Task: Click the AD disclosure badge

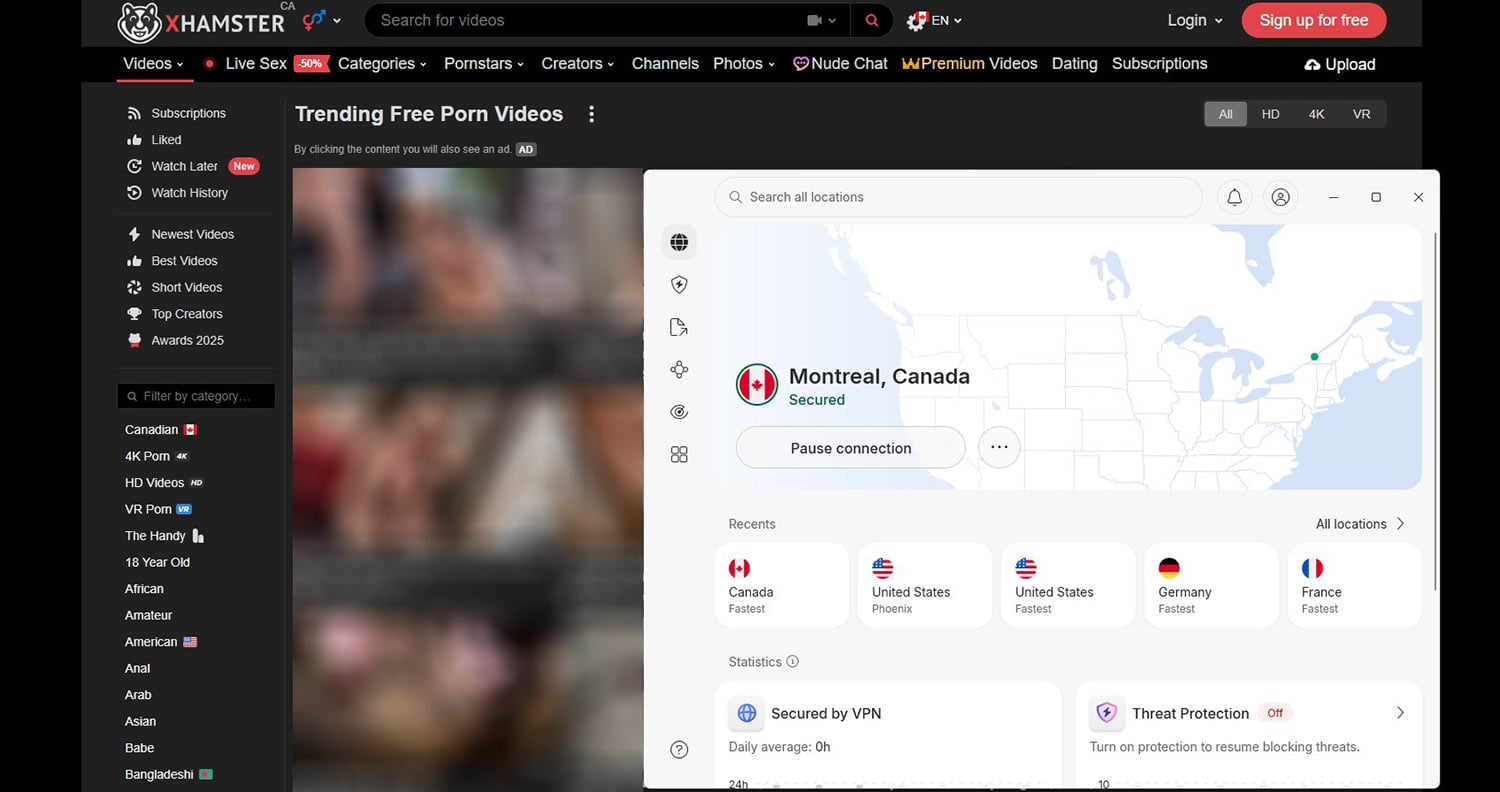Action: (x=526, y=149)
